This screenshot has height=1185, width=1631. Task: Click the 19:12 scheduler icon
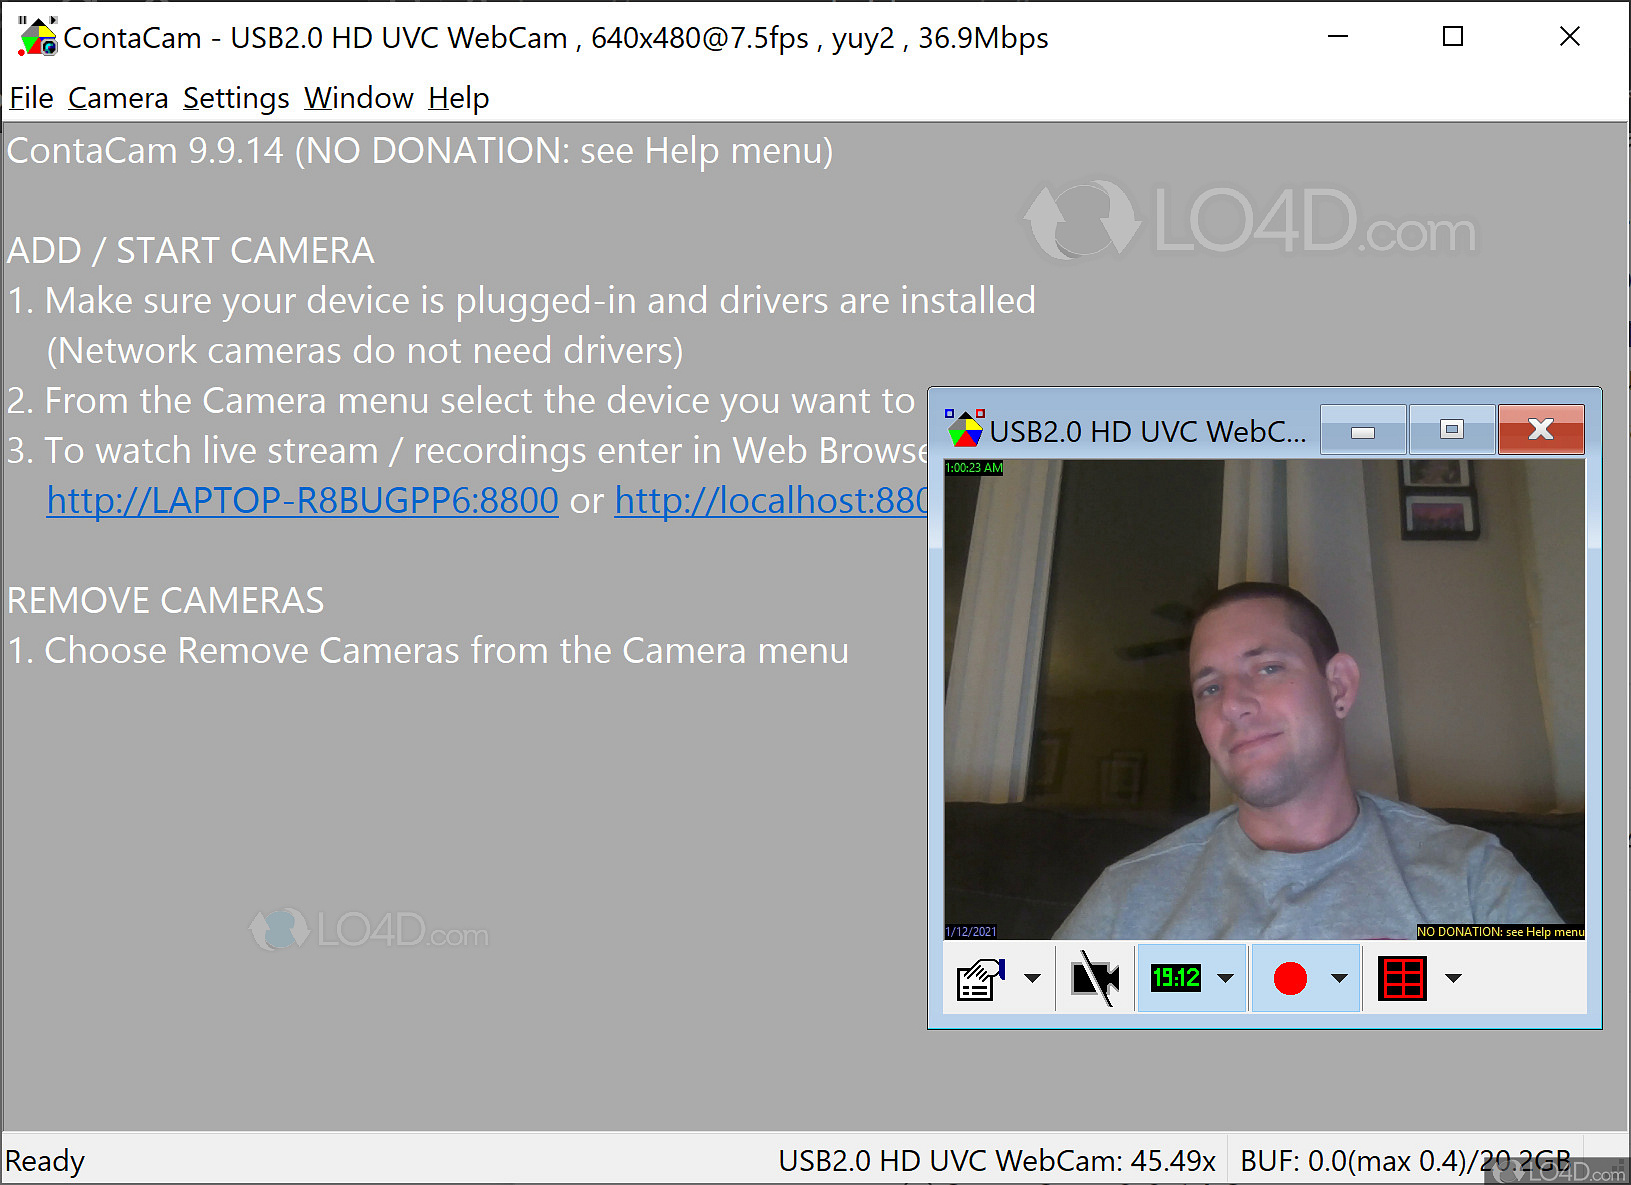tap(1176, 978)
